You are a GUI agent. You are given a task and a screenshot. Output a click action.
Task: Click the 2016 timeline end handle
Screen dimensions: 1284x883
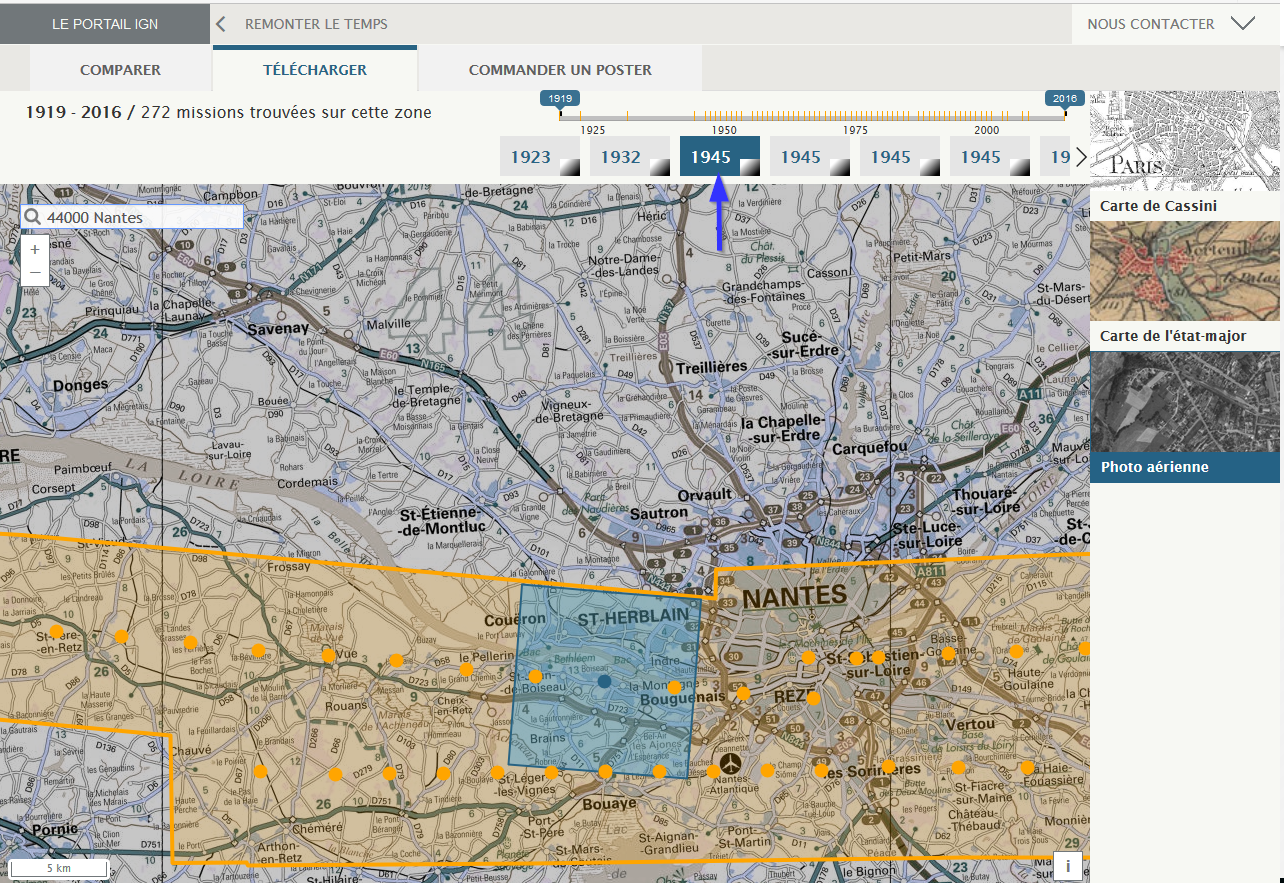(x=1065, y=99)
